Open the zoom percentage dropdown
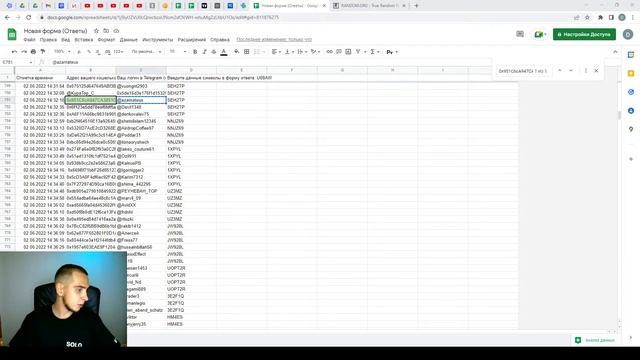This screenshot has height=360, width=640. (62, 52)
